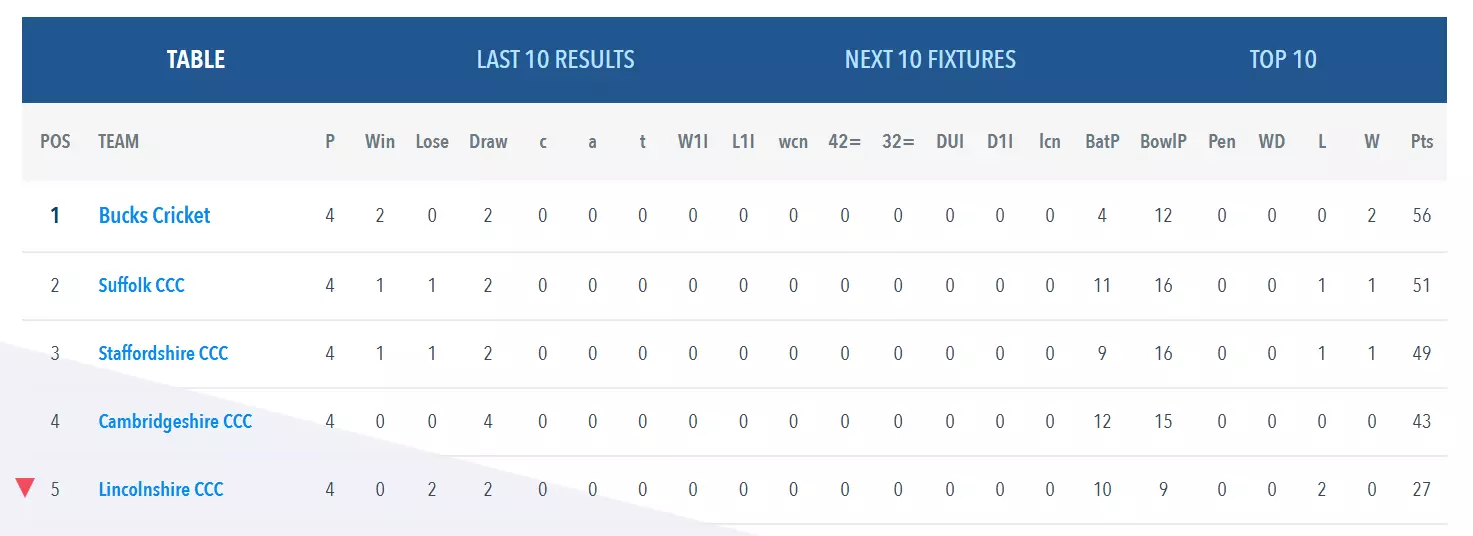This screenshot has height=536, width=1473.
Task: Visit the Staffordshire CCC team link
Action: pyautogui.click(x=163, y=353)
